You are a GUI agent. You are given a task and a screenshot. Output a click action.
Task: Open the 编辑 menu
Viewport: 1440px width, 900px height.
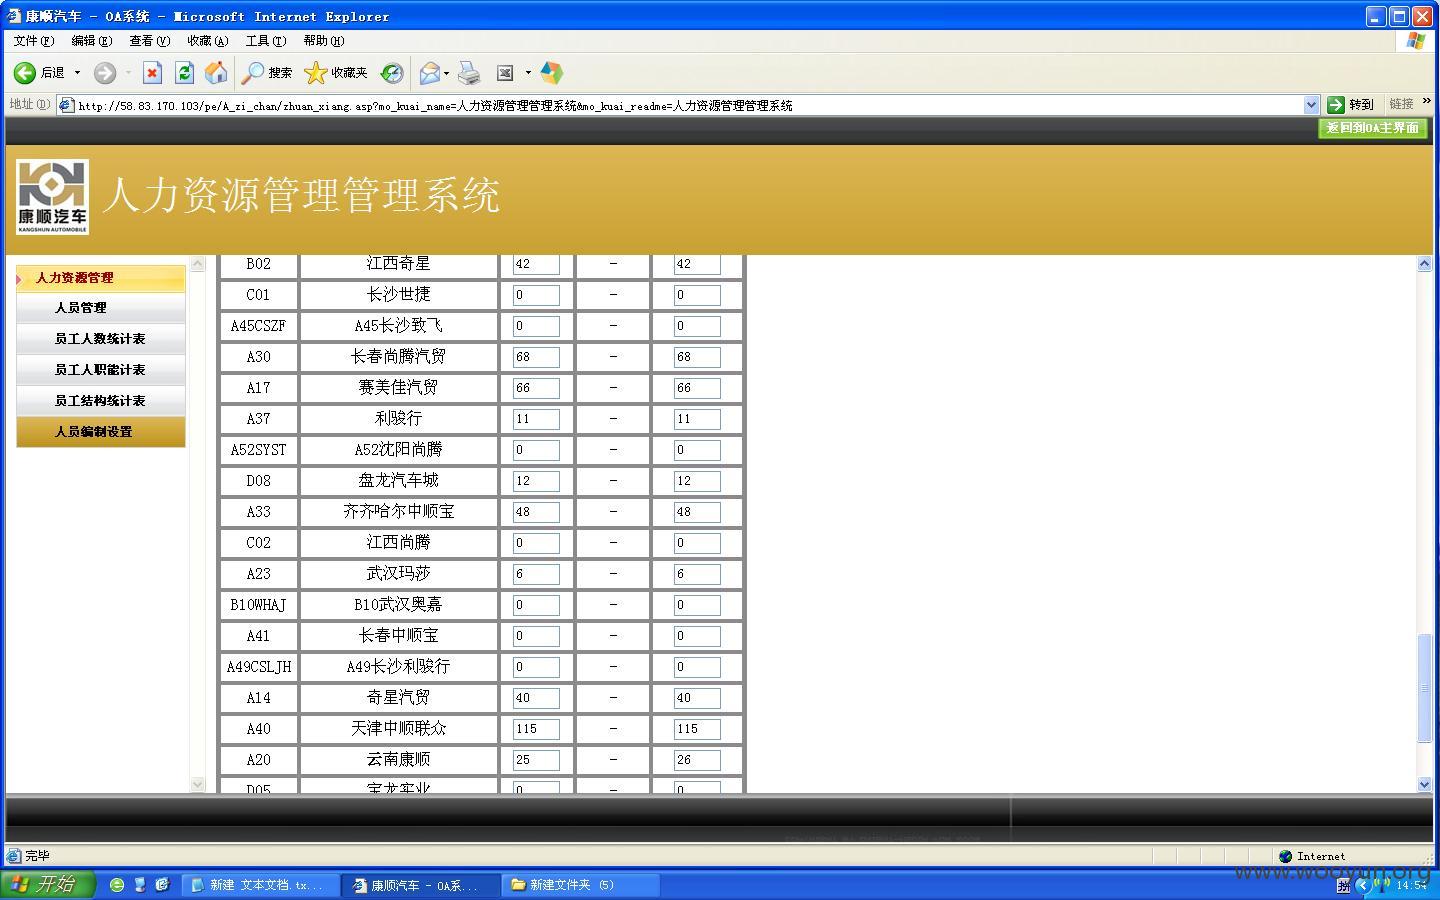(91, 41)
